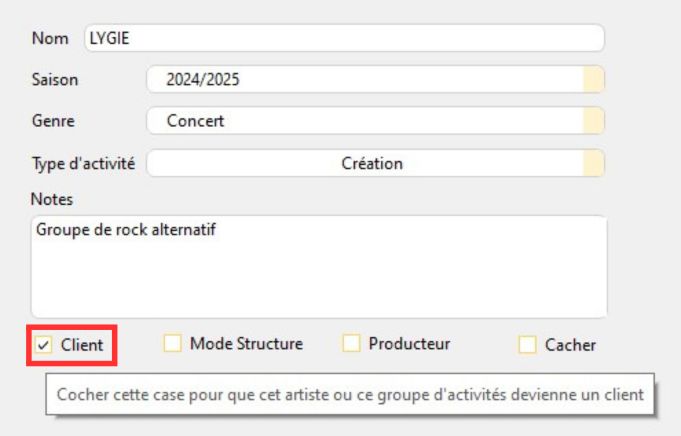The width and height of the screenshot is (681, 436).
Task: Tick the Producteur checkbox
Action: pyautogui.click(x=351, y=344)
